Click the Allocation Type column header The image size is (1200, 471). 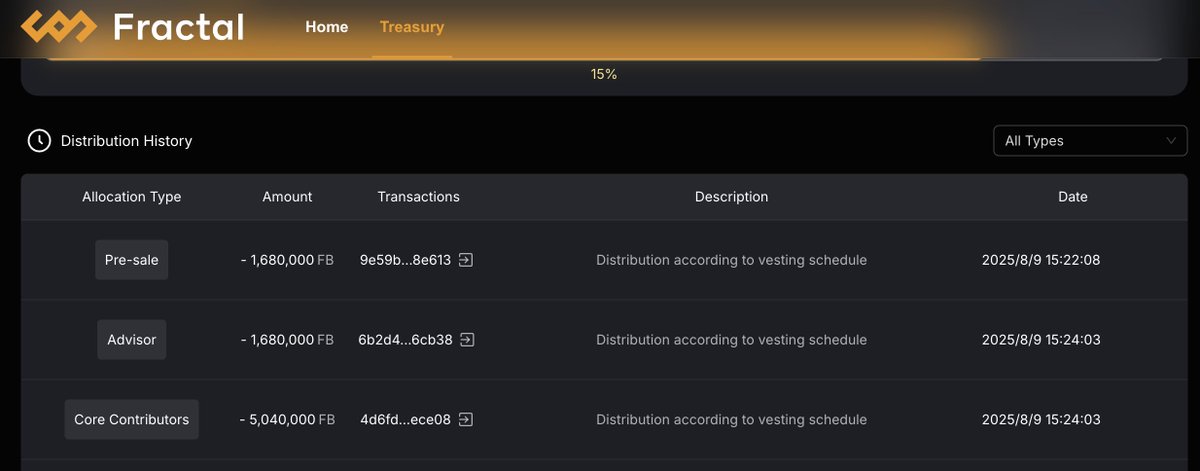coord(132,197)
